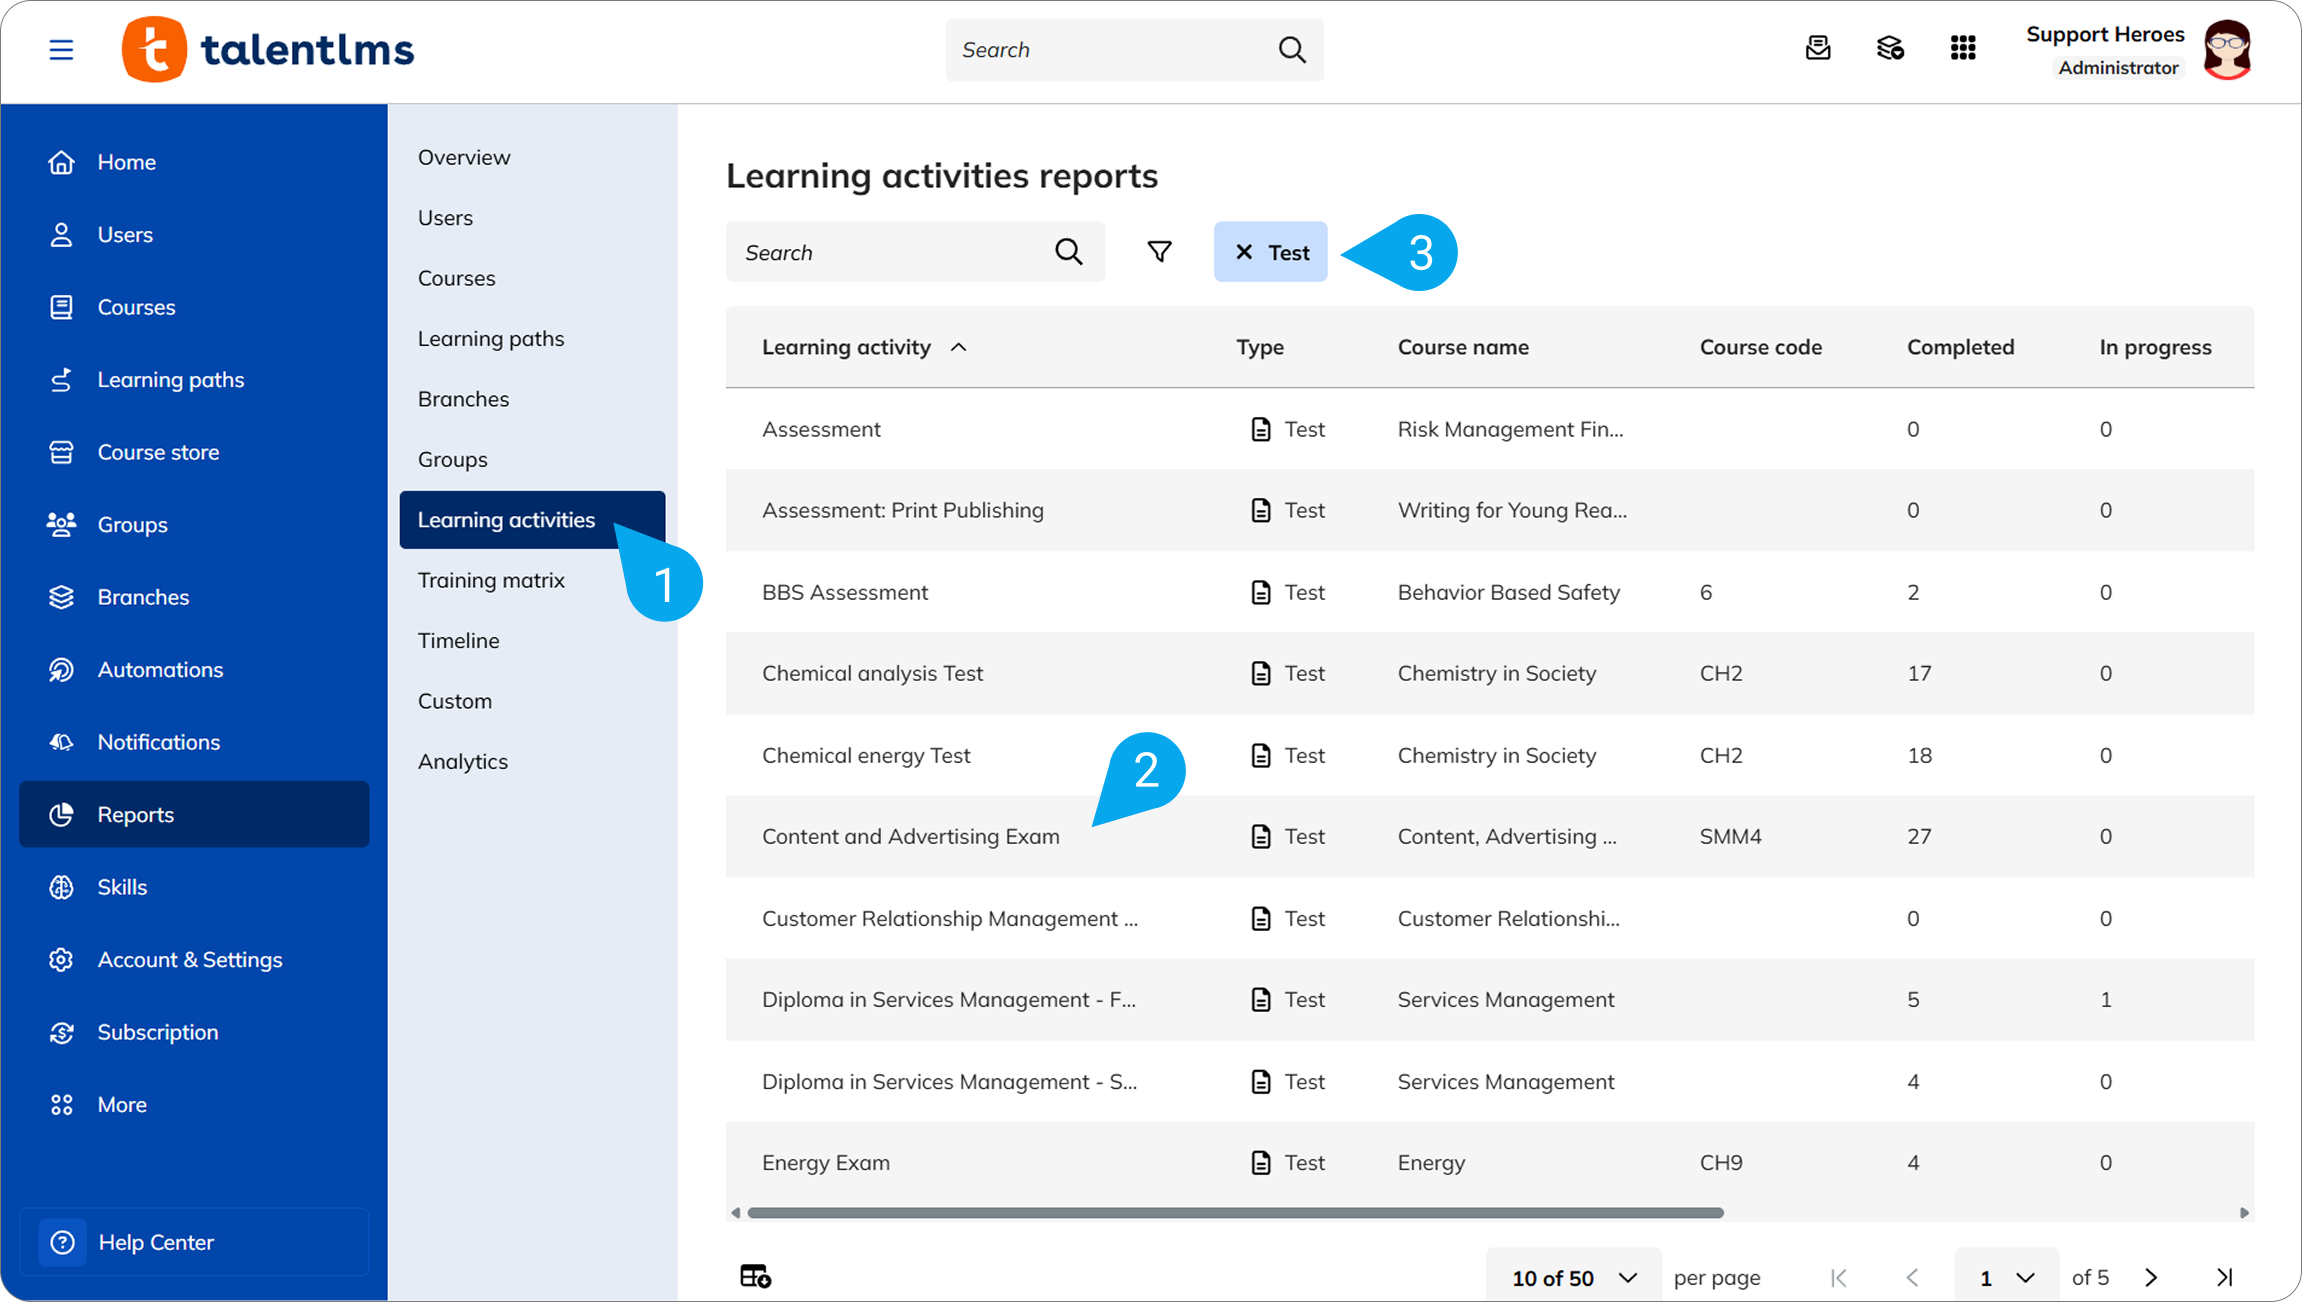Click the table columns settings icon
This screenshot has height=1302, width=2302.
point(755,1276)
